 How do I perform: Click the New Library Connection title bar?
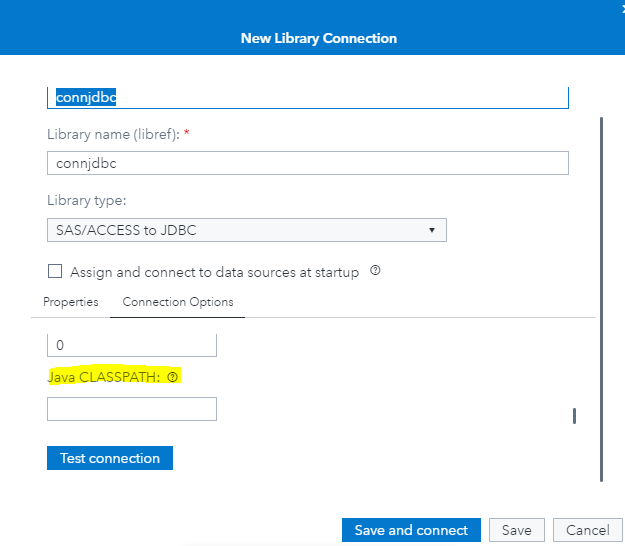(318, 39)
